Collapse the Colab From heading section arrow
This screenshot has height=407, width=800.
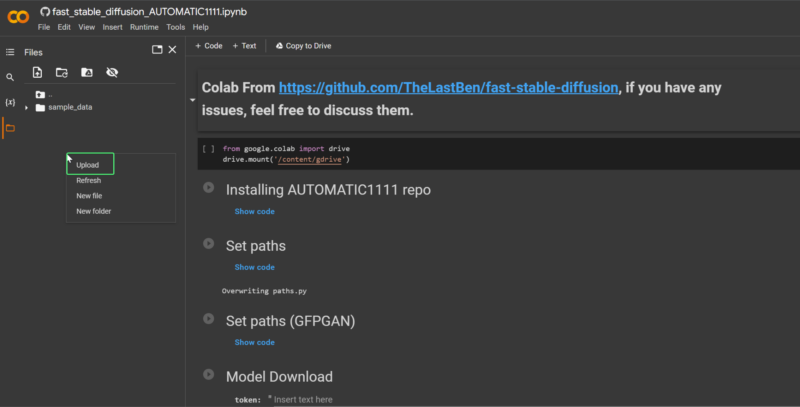(191, 100)
